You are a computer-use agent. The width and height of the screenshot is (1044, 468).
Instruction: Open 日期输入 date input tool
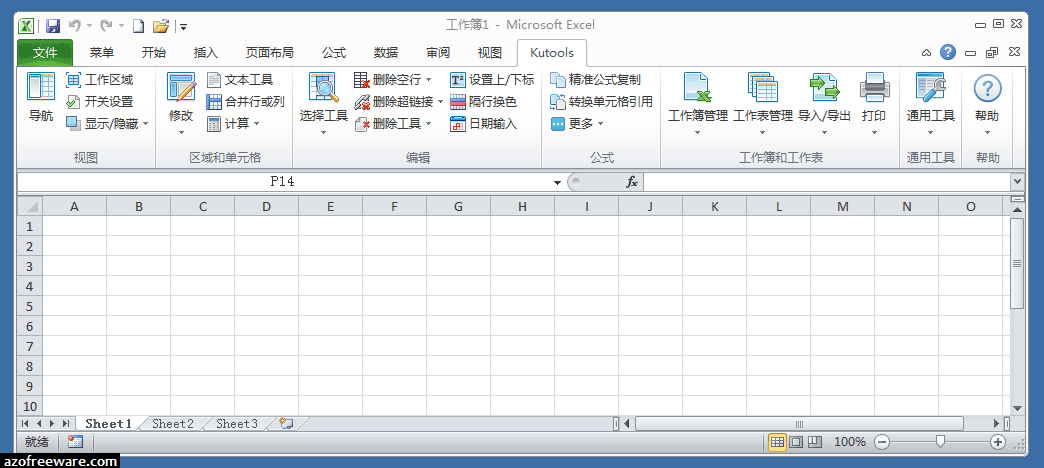click(483, 124)
